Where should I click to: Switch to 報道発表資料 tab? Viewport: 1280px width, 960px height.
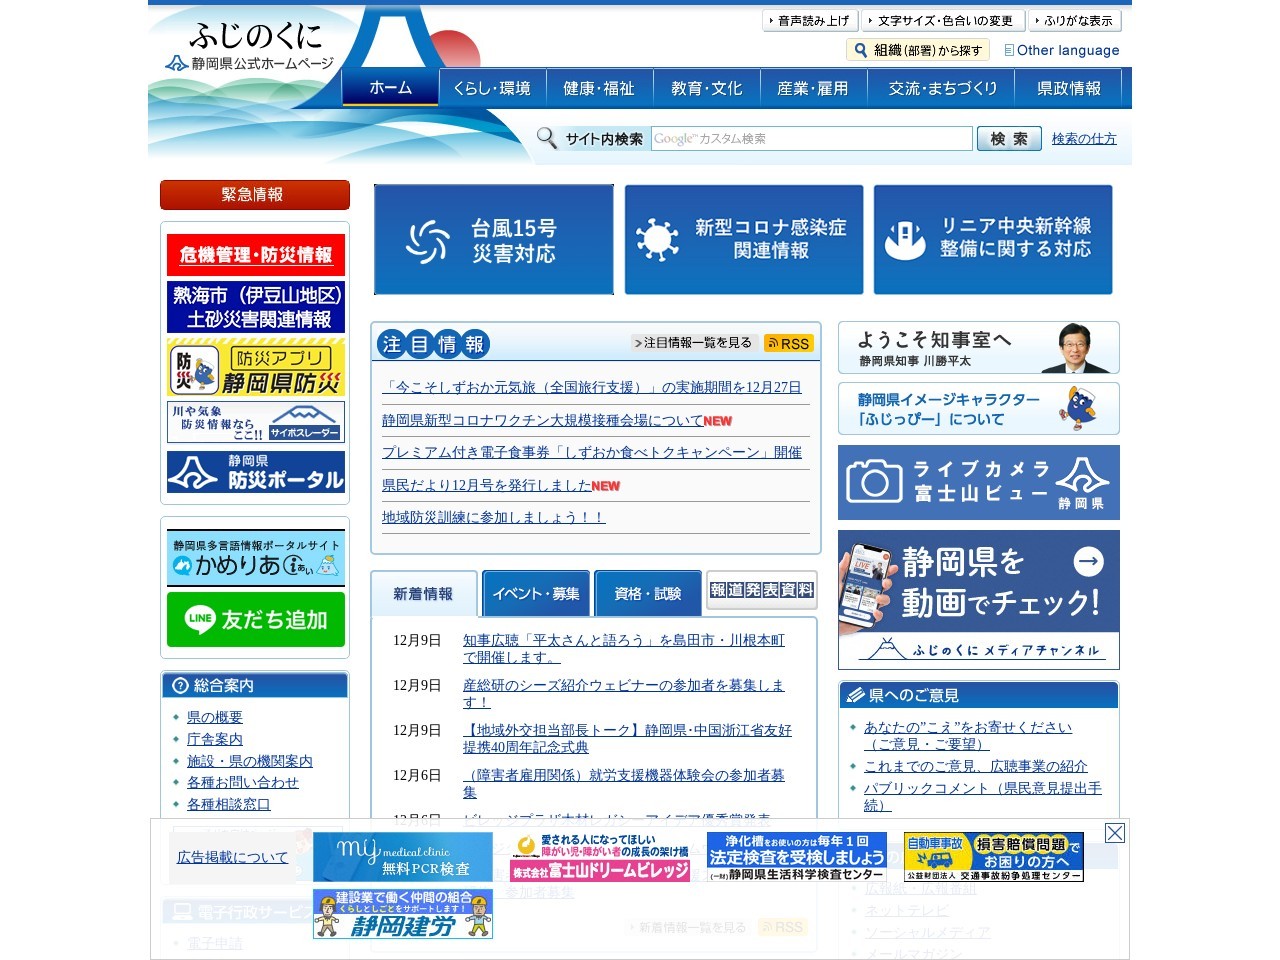pos(762,590)
